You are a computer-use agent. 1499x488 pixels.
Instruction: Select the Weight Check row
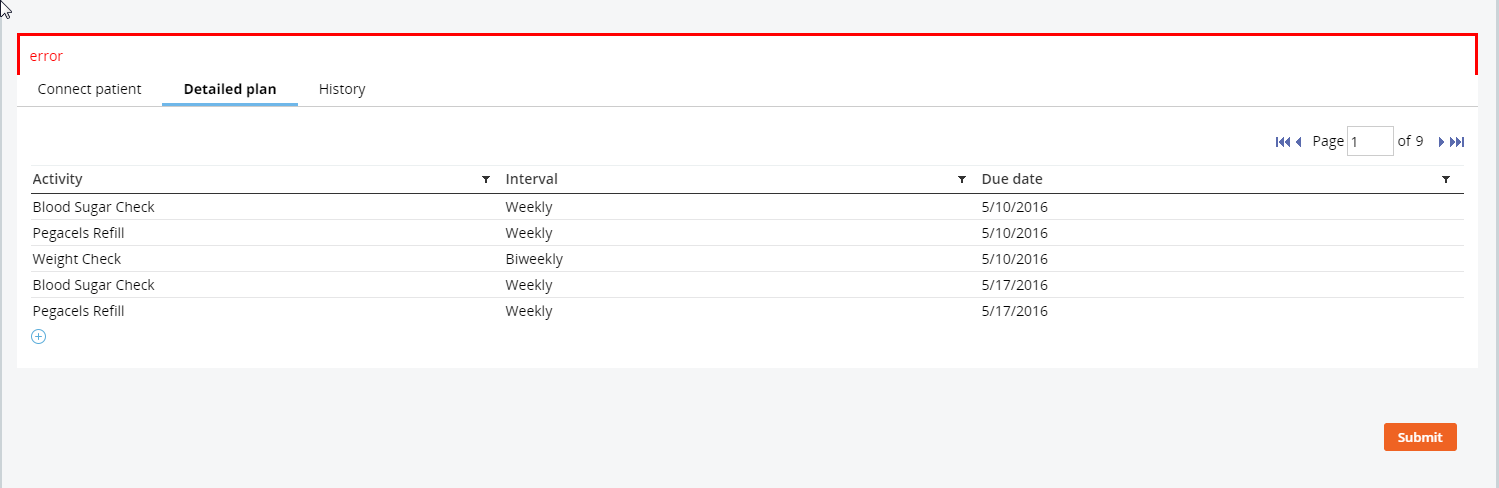[748, 259]
